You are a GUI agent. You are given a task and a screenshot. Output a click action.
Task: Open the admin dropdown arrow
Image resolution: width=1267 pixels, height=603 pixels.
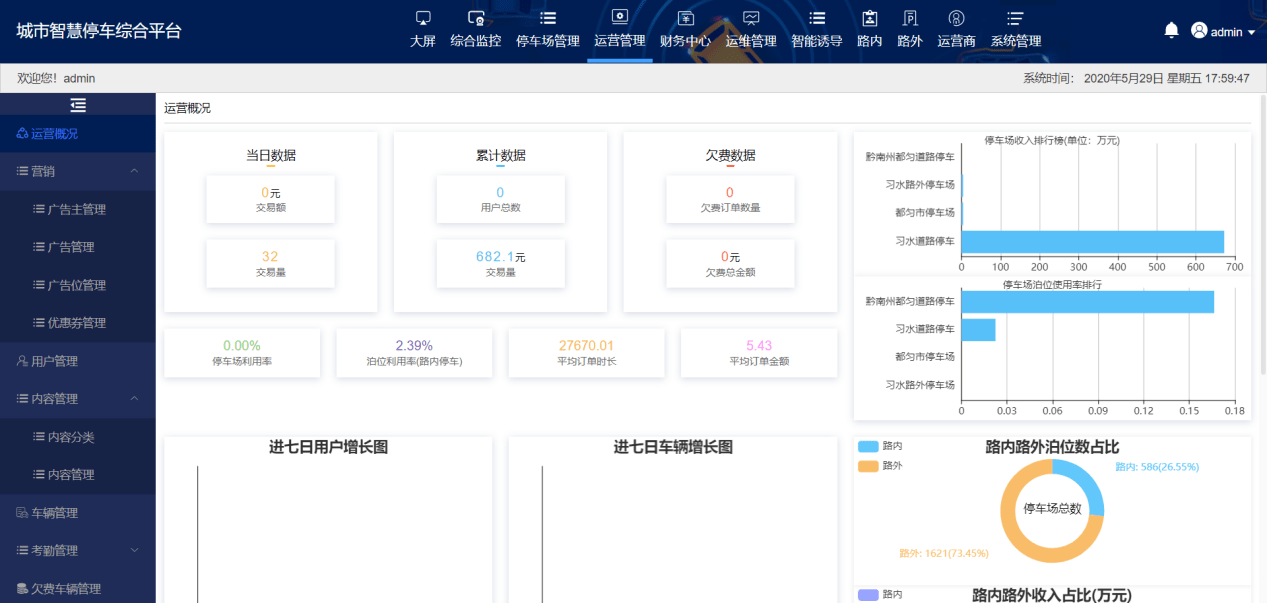[x=1251, y=32]
